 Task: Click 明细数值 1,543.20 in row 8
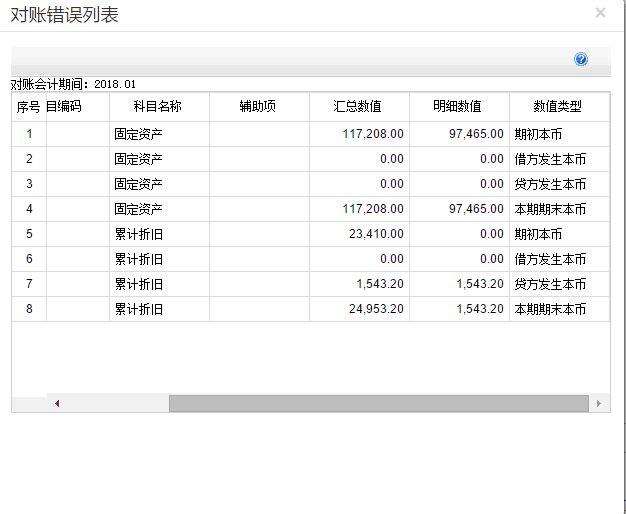480,309
